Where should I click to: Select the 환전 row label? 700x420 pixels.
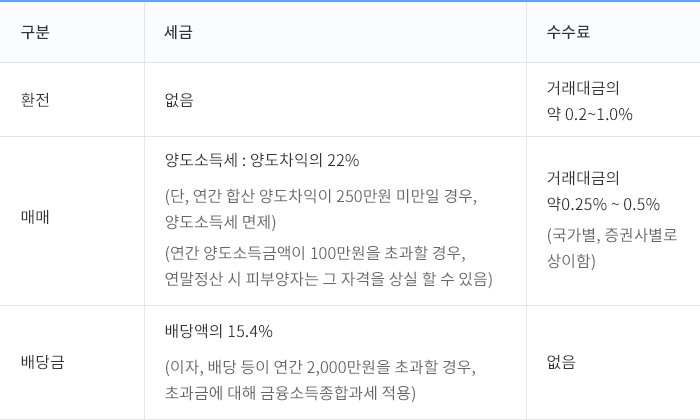pyautogui.click(x=35, y=100)
